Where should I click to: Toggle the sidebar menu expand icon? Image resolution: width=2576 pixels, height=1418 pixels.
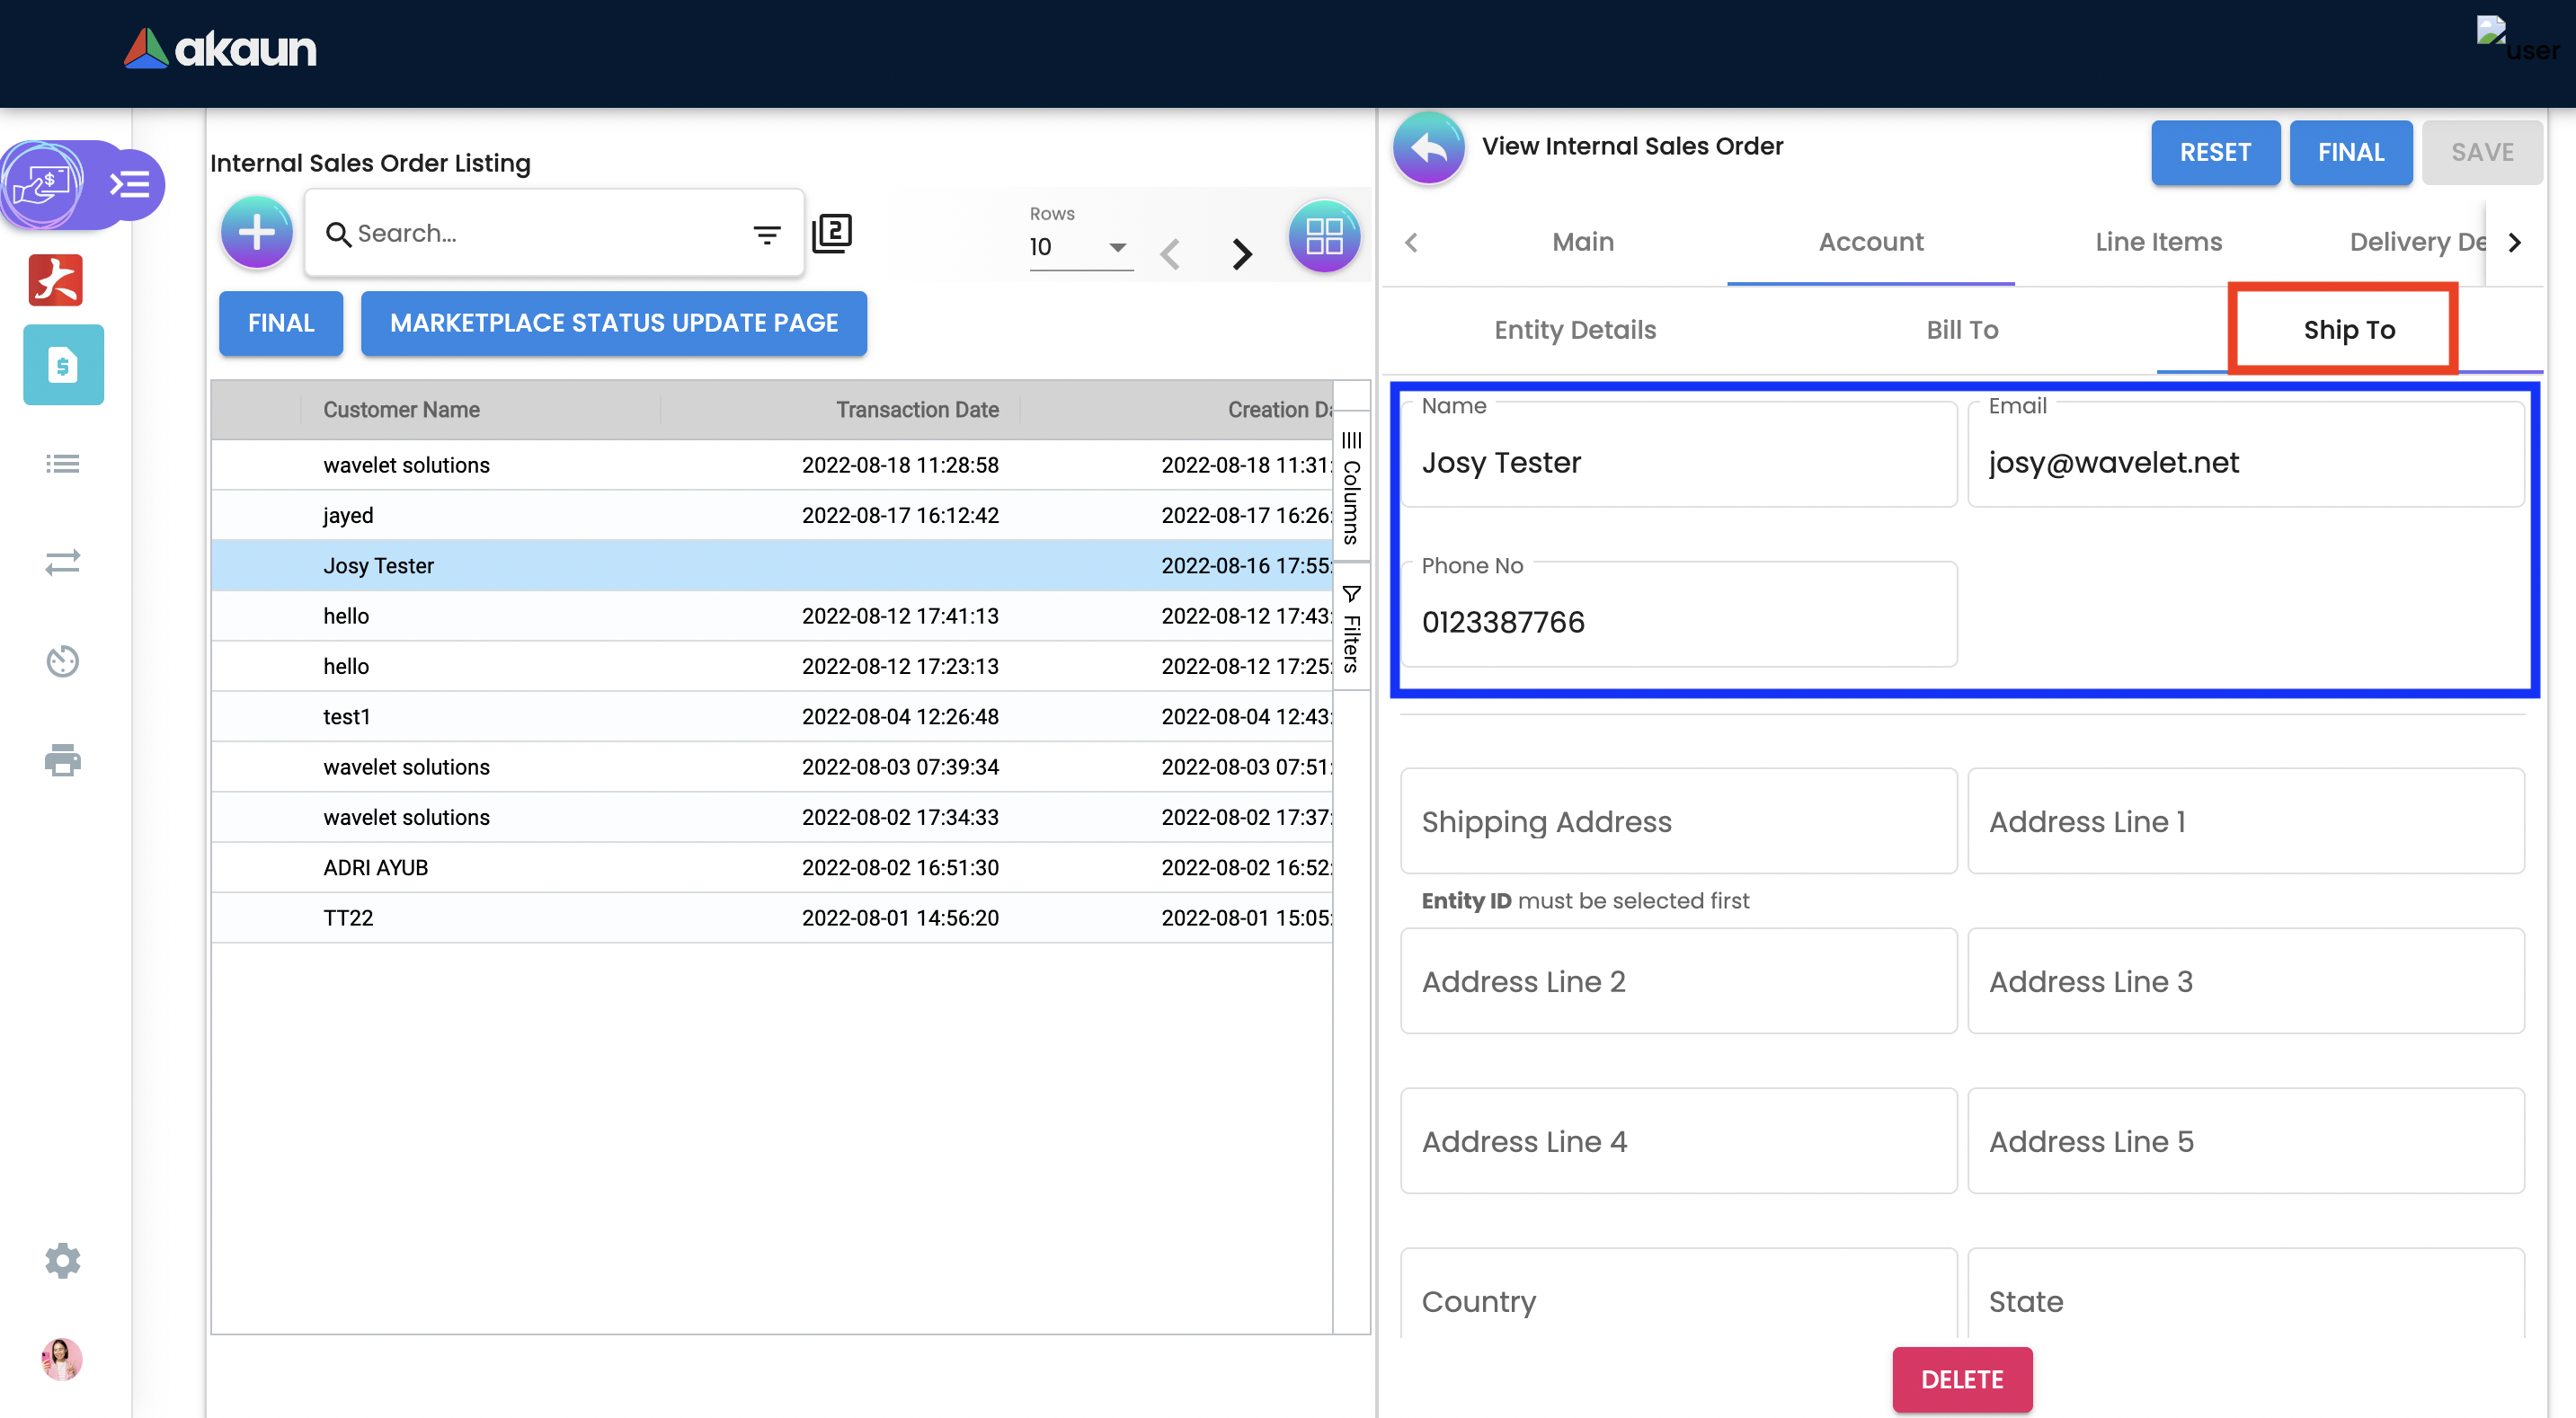[x=130, y=184]
